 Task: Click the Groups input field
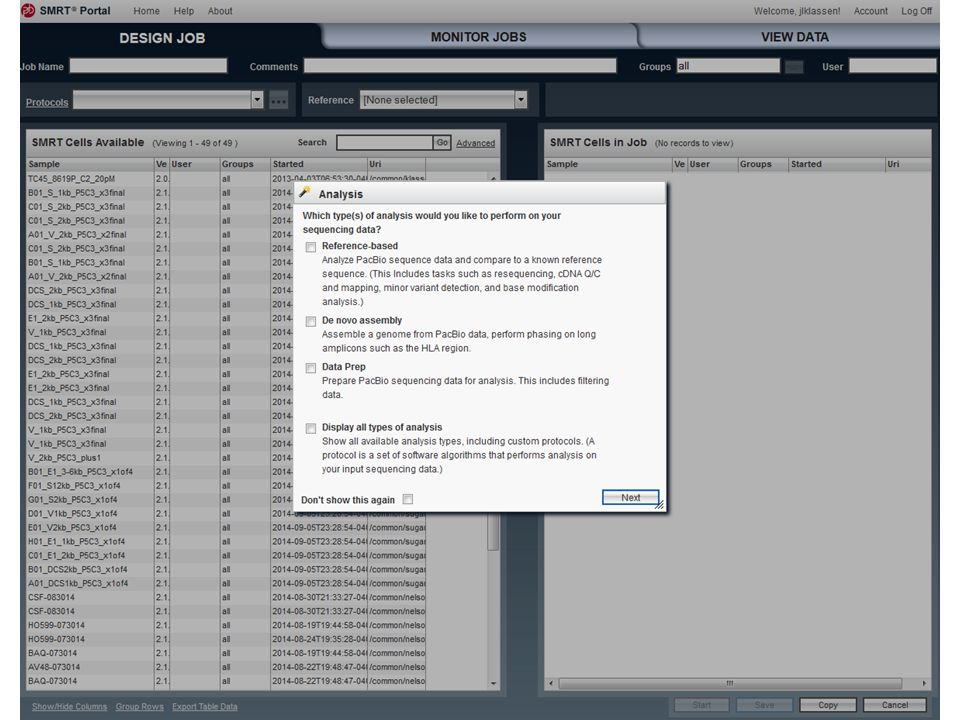pos(728,66)
